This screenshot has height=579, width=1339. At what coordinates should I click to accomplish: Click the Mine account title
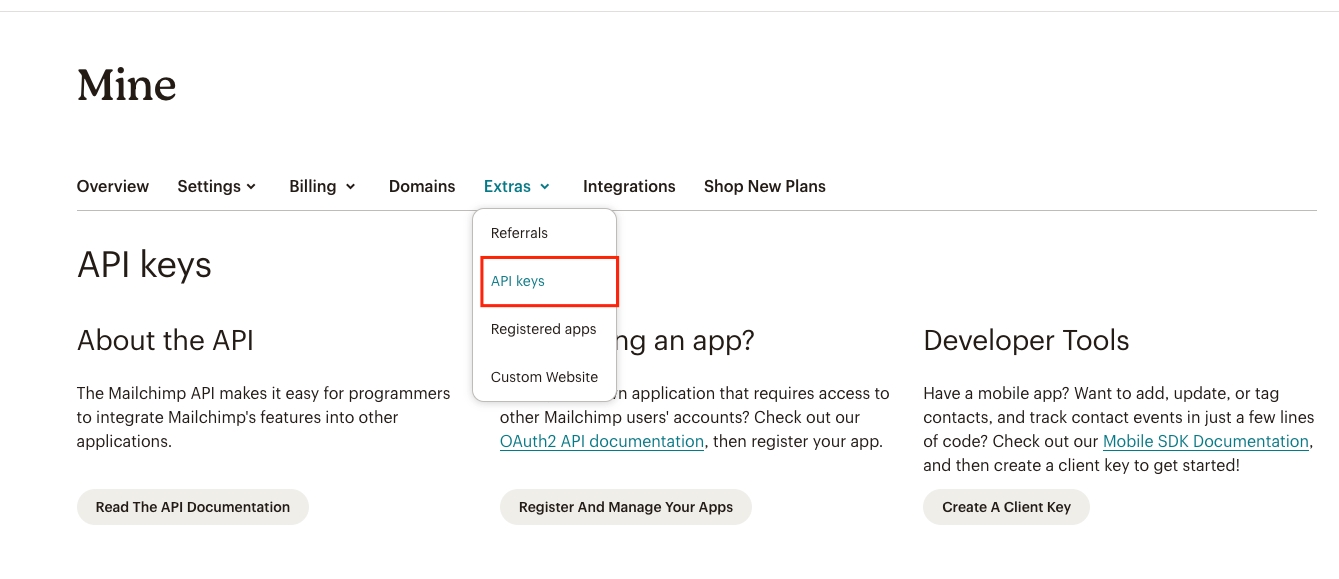point(127,85)
